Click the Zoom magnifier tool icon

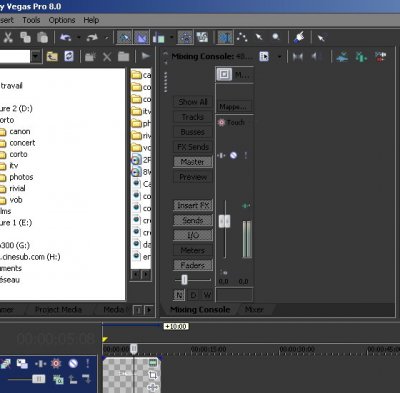tap(276, 37)
